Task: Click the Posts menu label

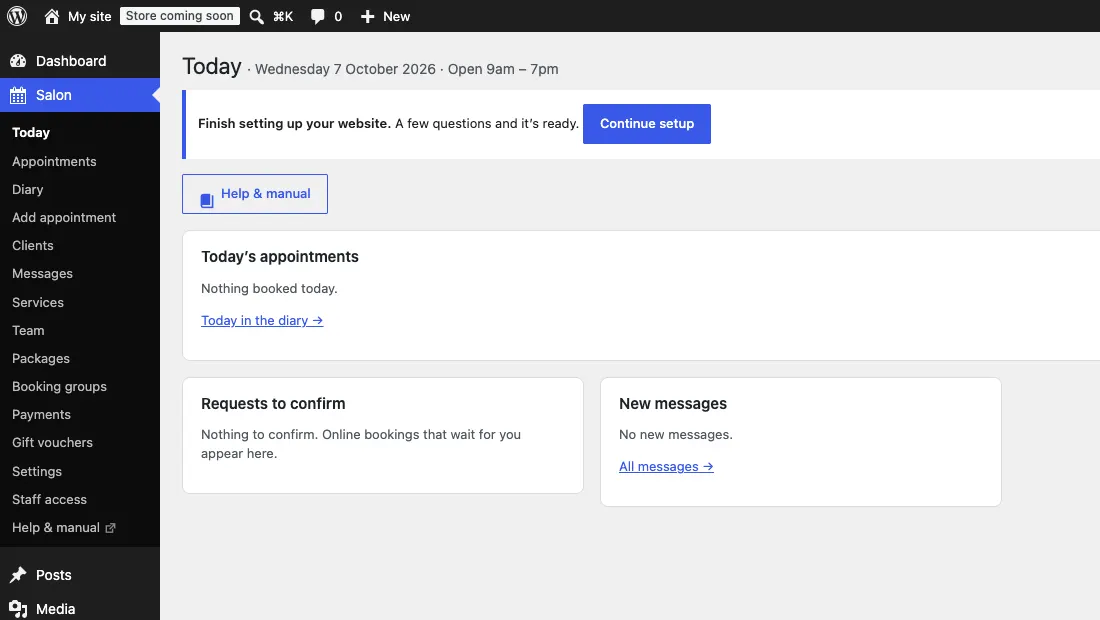Action: pyautogui.click(x=54, y=575)
